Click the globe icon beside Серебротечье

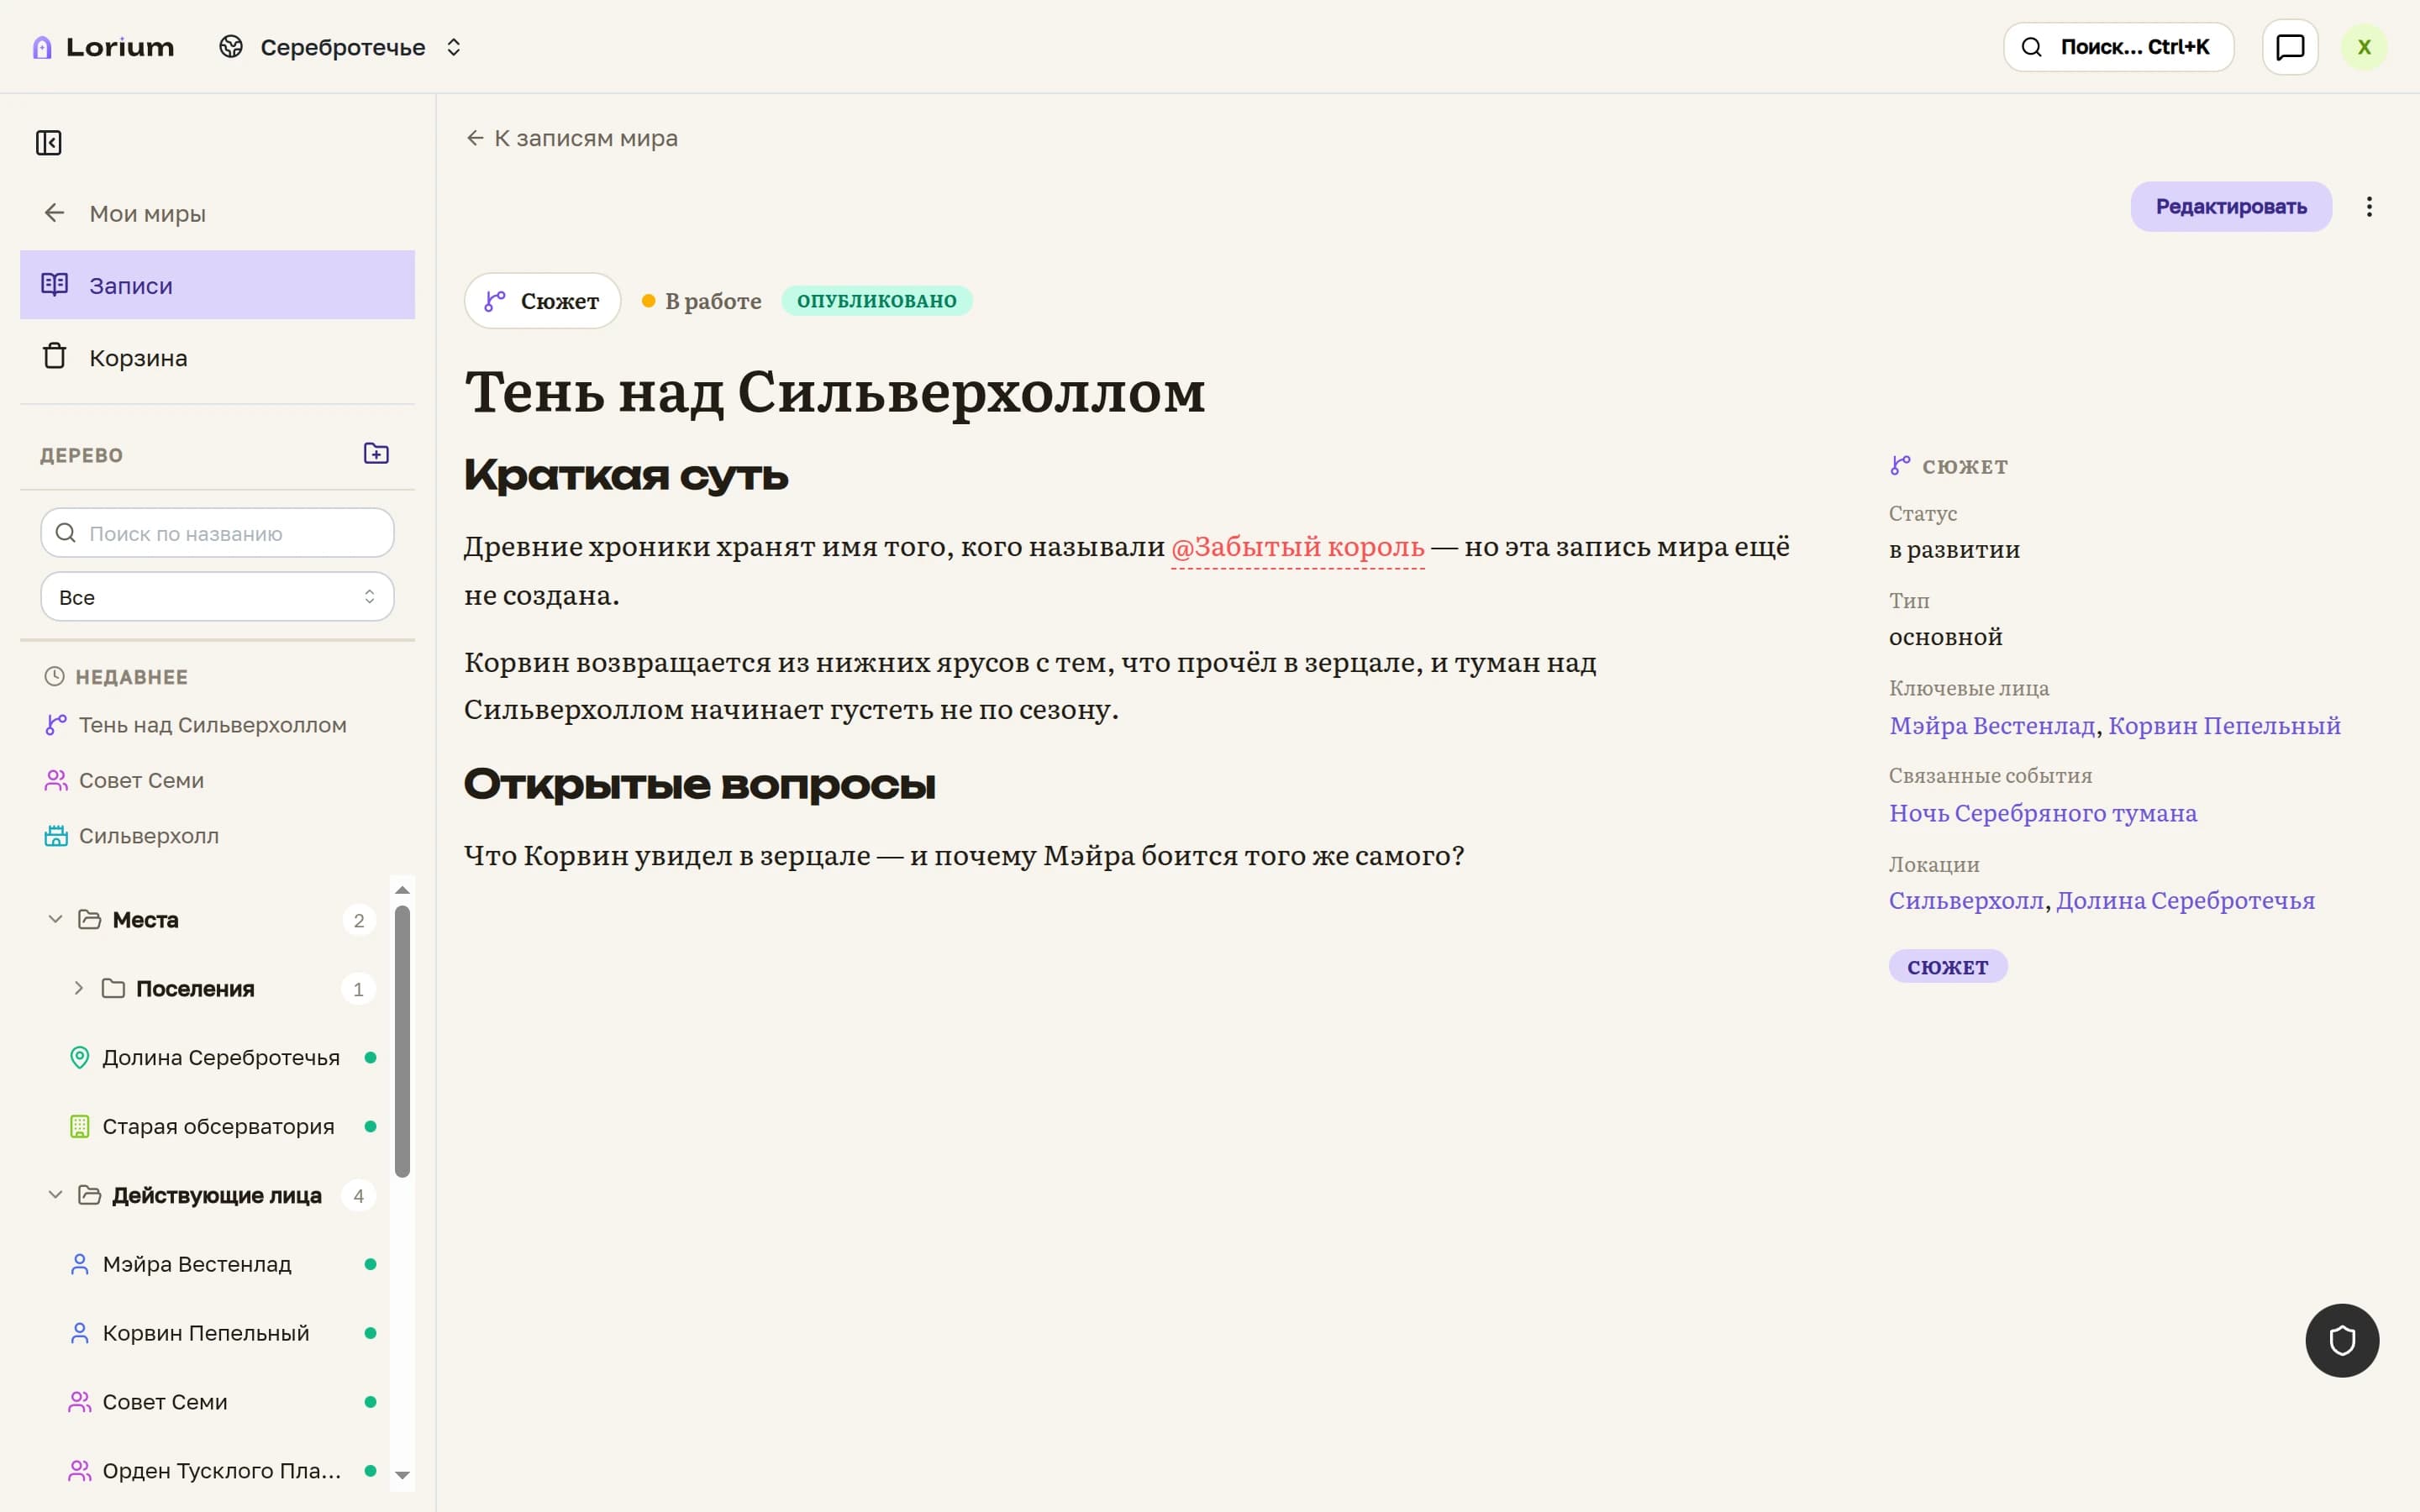[x=231, y=47]
